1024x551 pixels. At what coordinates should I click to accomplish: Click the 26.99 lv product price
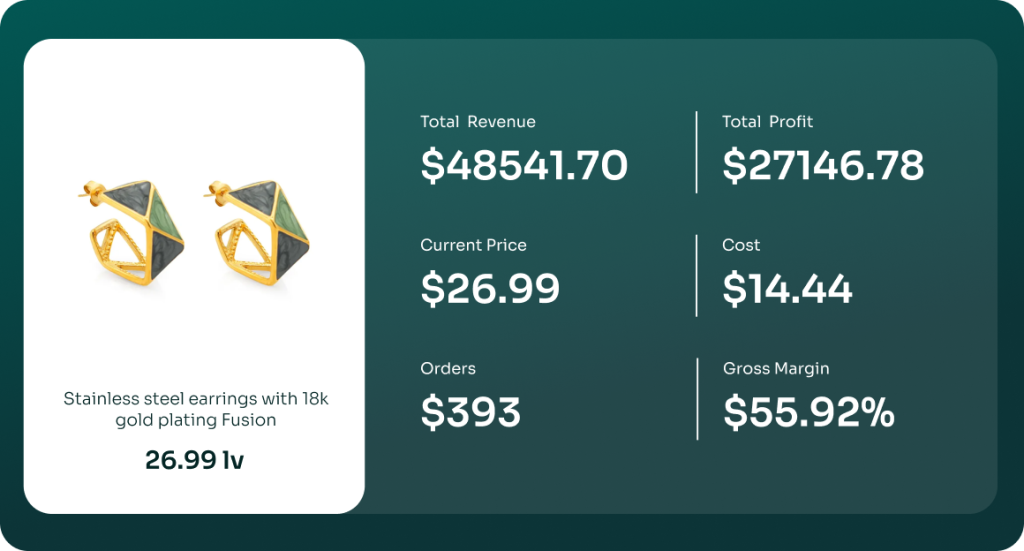[x=195, y=460]
